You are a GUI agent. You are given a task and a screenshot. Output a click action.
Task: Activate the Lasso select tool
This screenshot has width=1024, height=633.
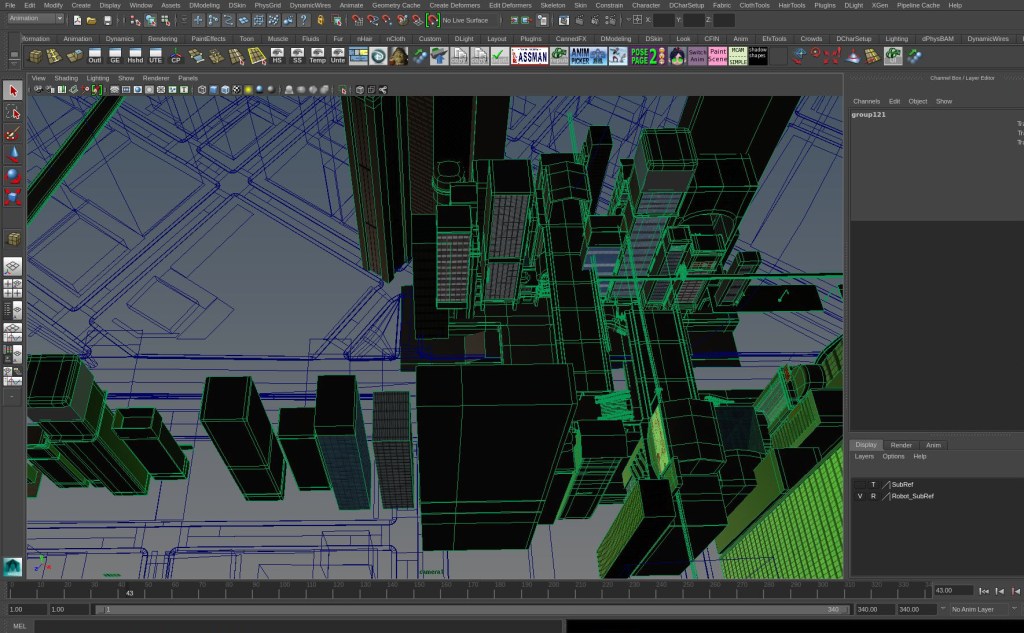click(x=13, y=112)
